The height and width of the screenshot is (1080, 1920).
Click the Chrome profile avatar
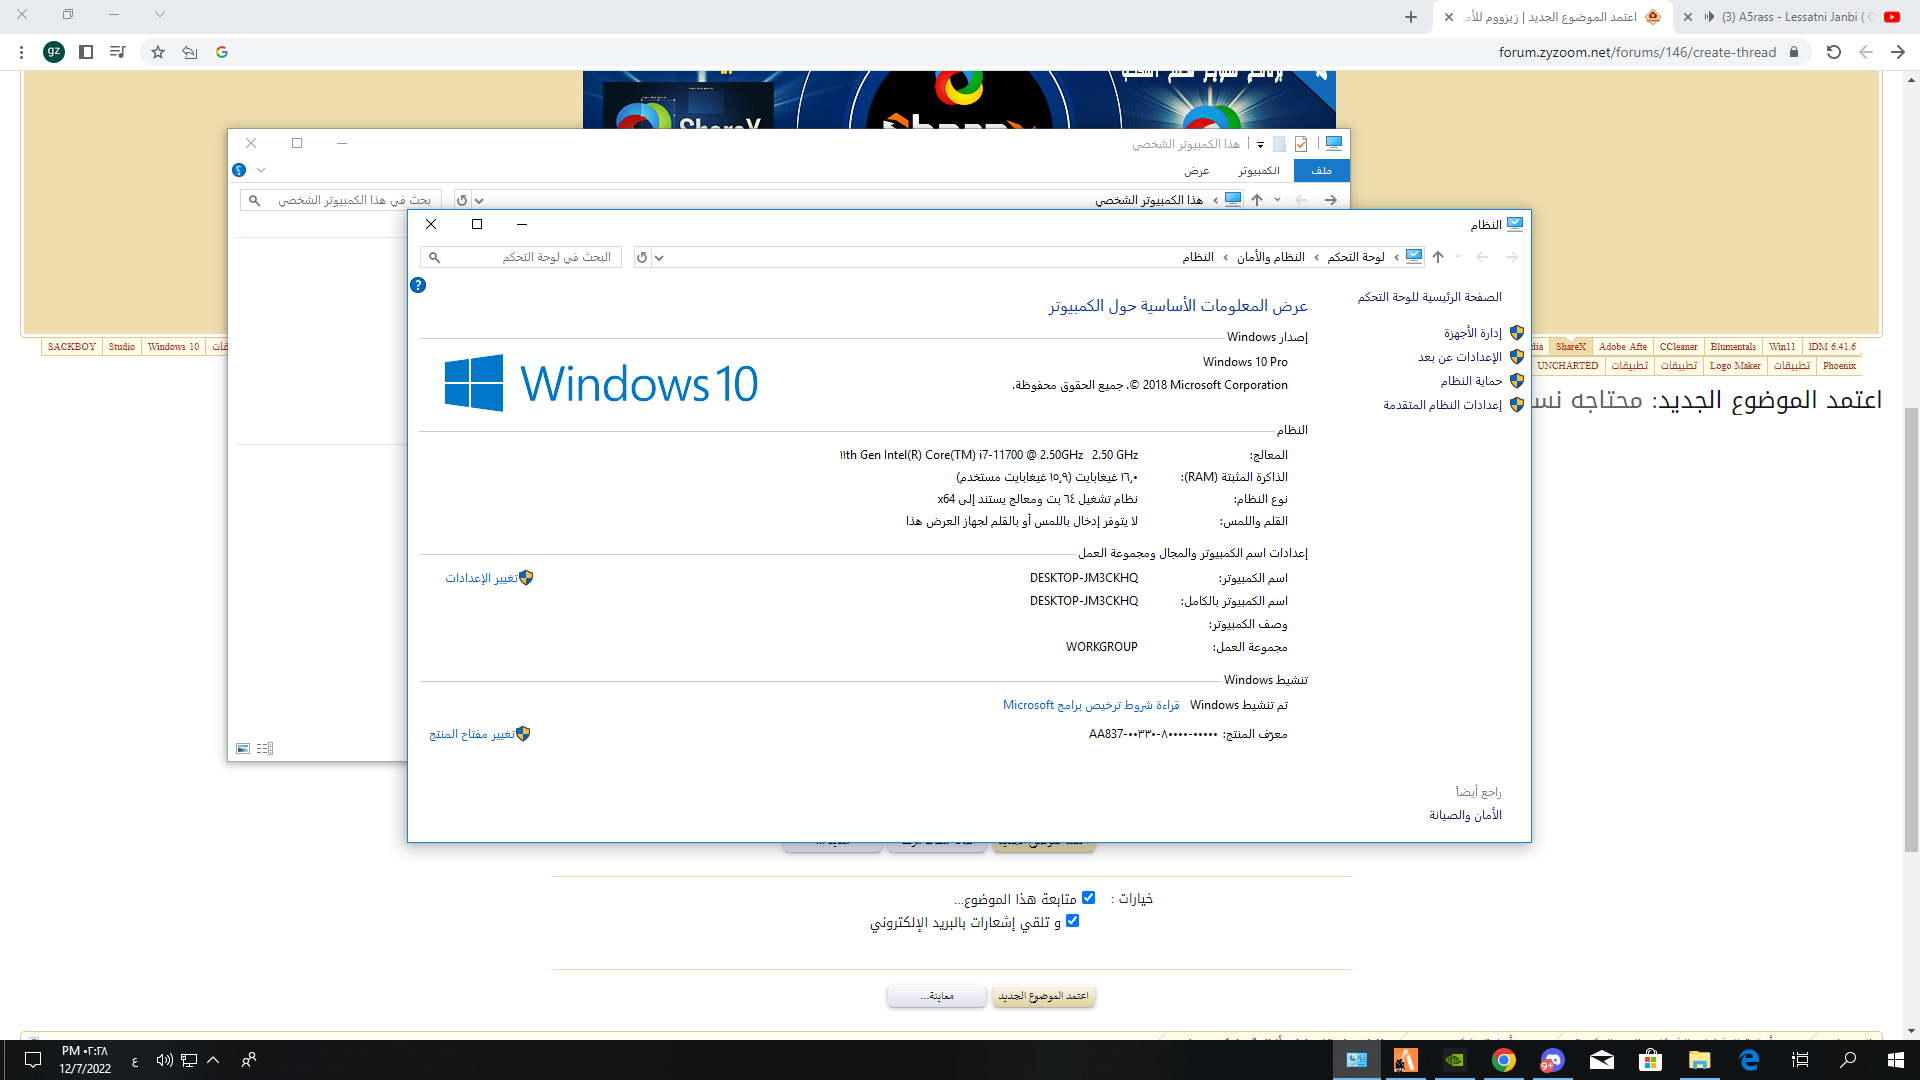(x=54, y=52)
